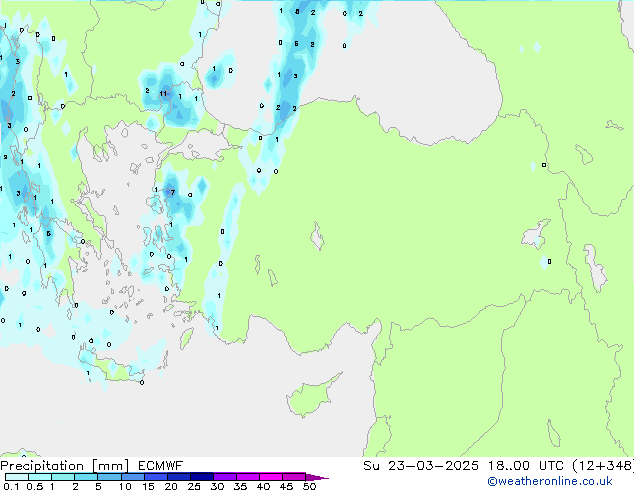Pick the 5–10 mm legend swatch
This screenshot has height=490, width=634.
tap(109, 477)
